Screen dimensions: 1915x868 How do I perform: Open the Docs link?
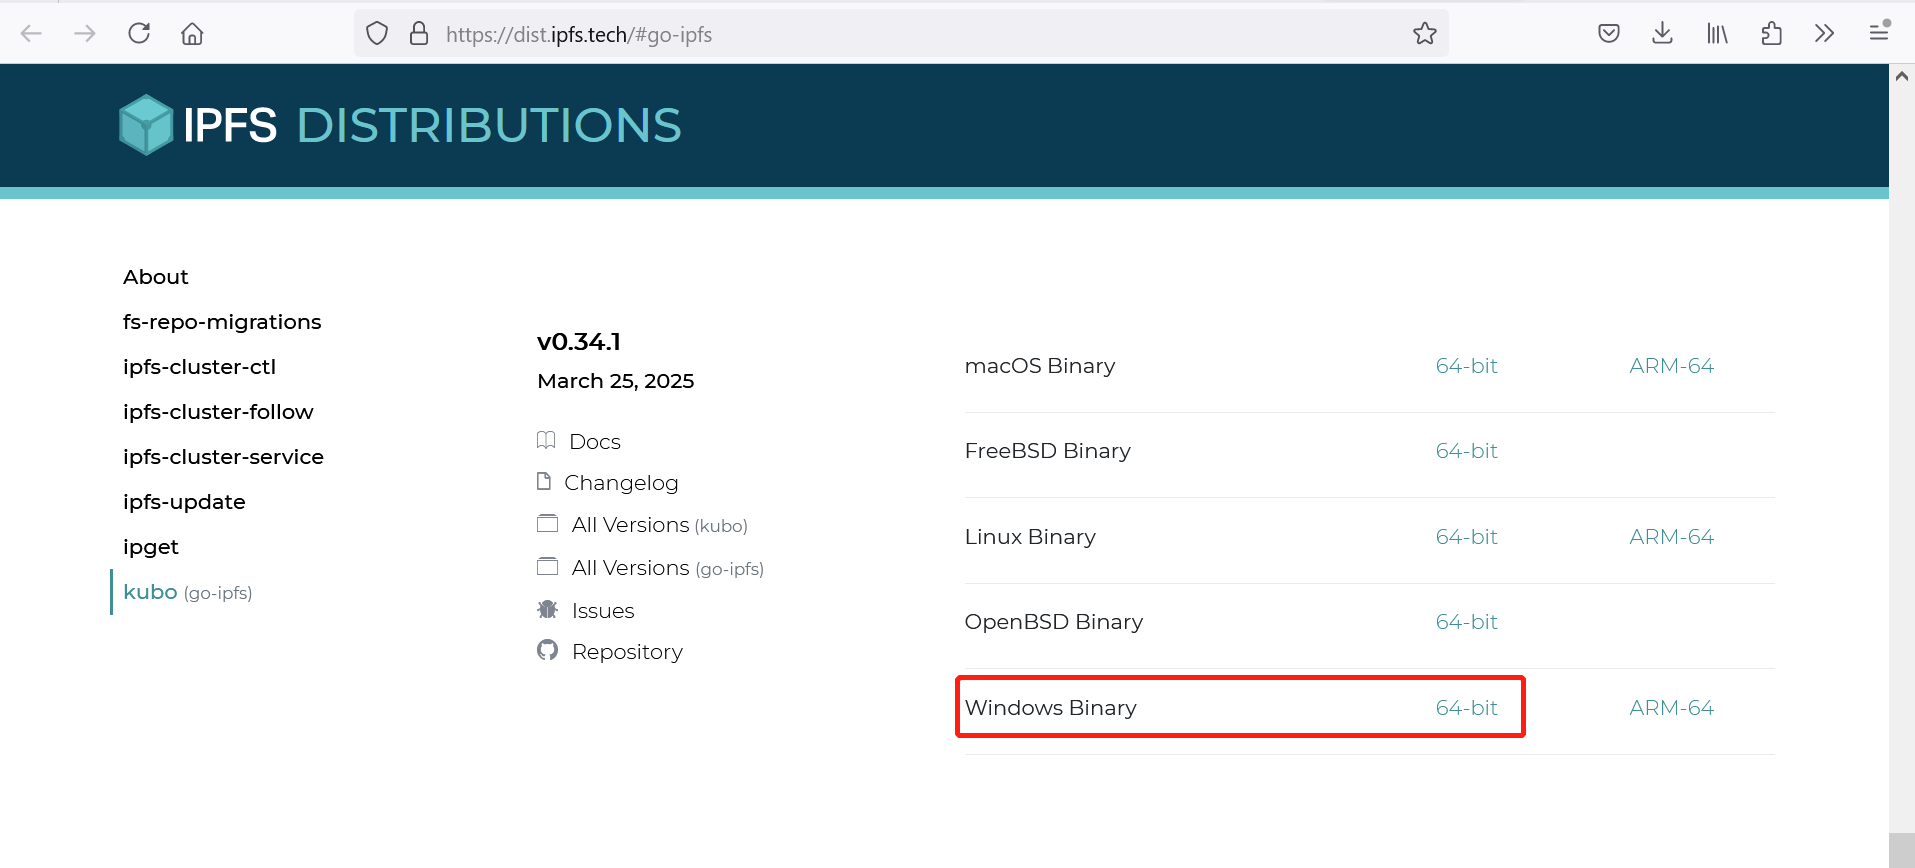[594, 441]
